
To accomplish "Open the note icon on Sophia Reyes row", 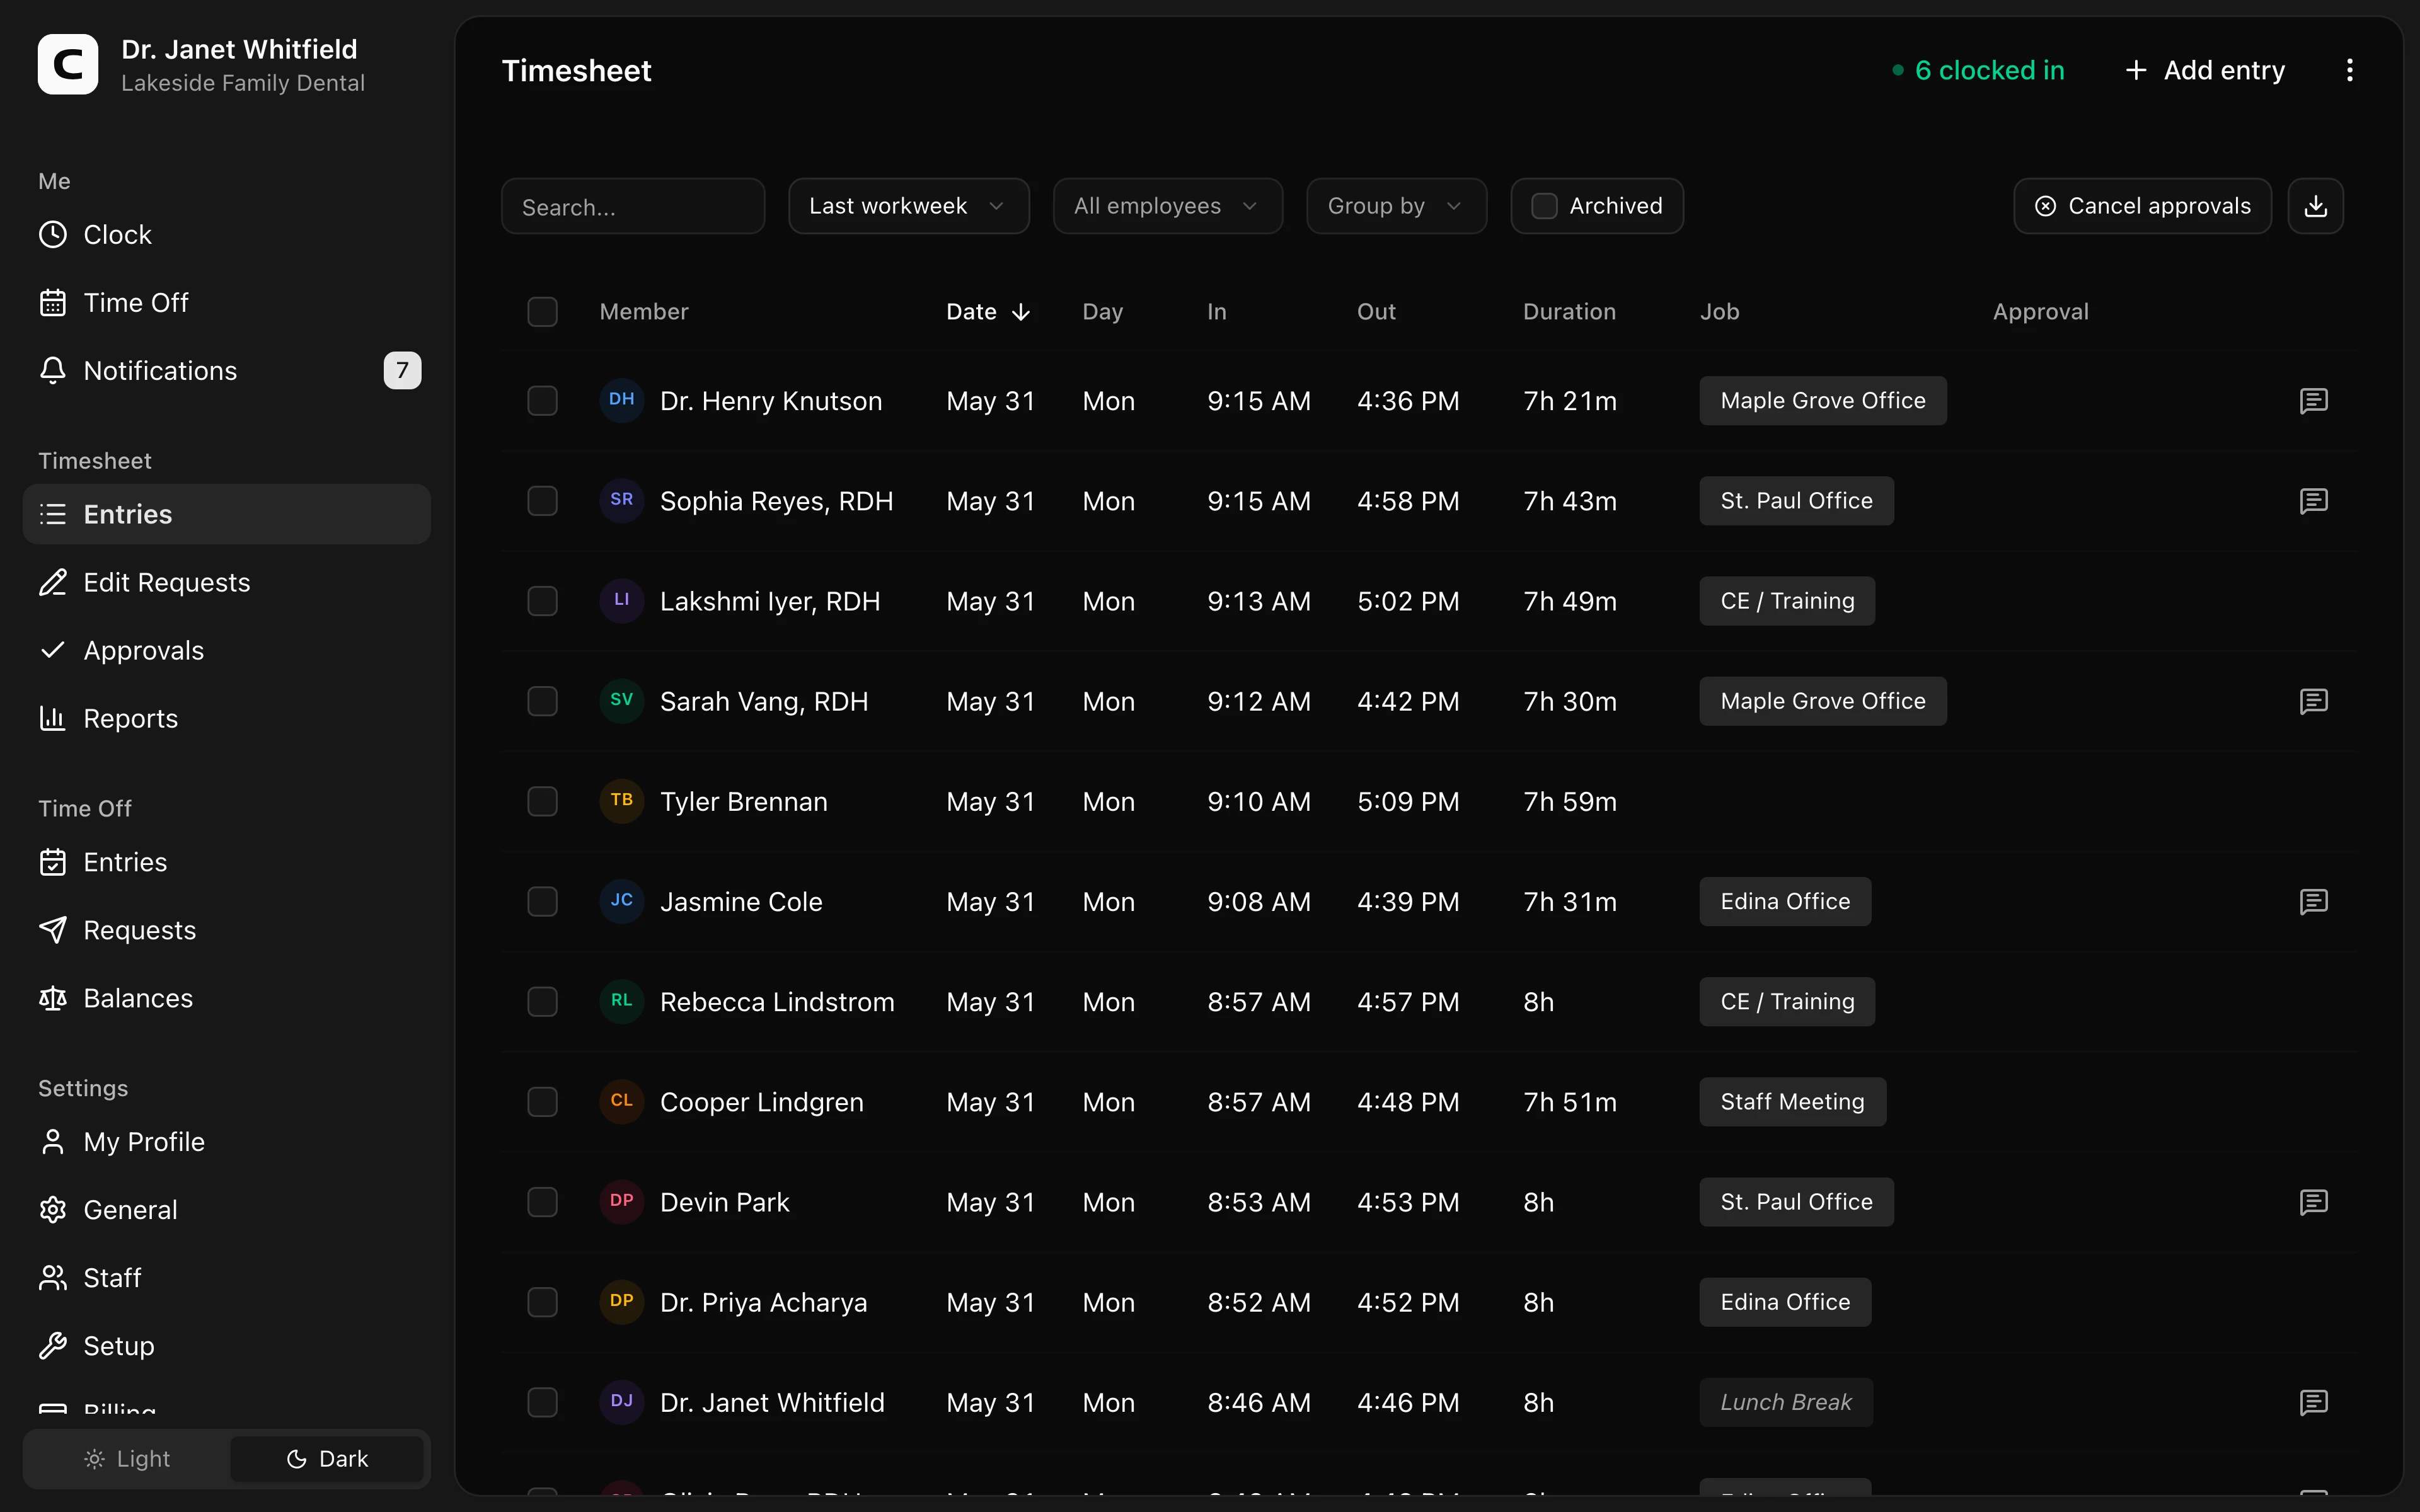I will tap(2314, 501).
